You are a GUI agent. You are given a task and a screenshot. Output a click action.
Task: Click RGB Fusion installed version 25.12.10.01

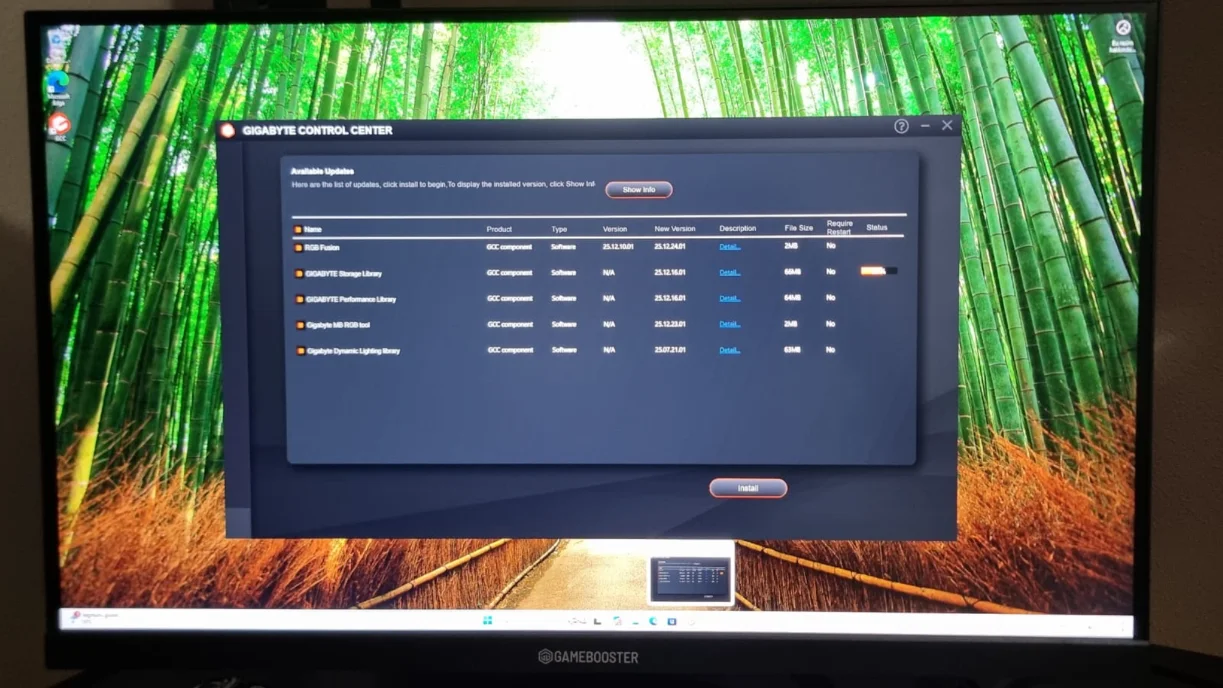(x=618, y=246)
